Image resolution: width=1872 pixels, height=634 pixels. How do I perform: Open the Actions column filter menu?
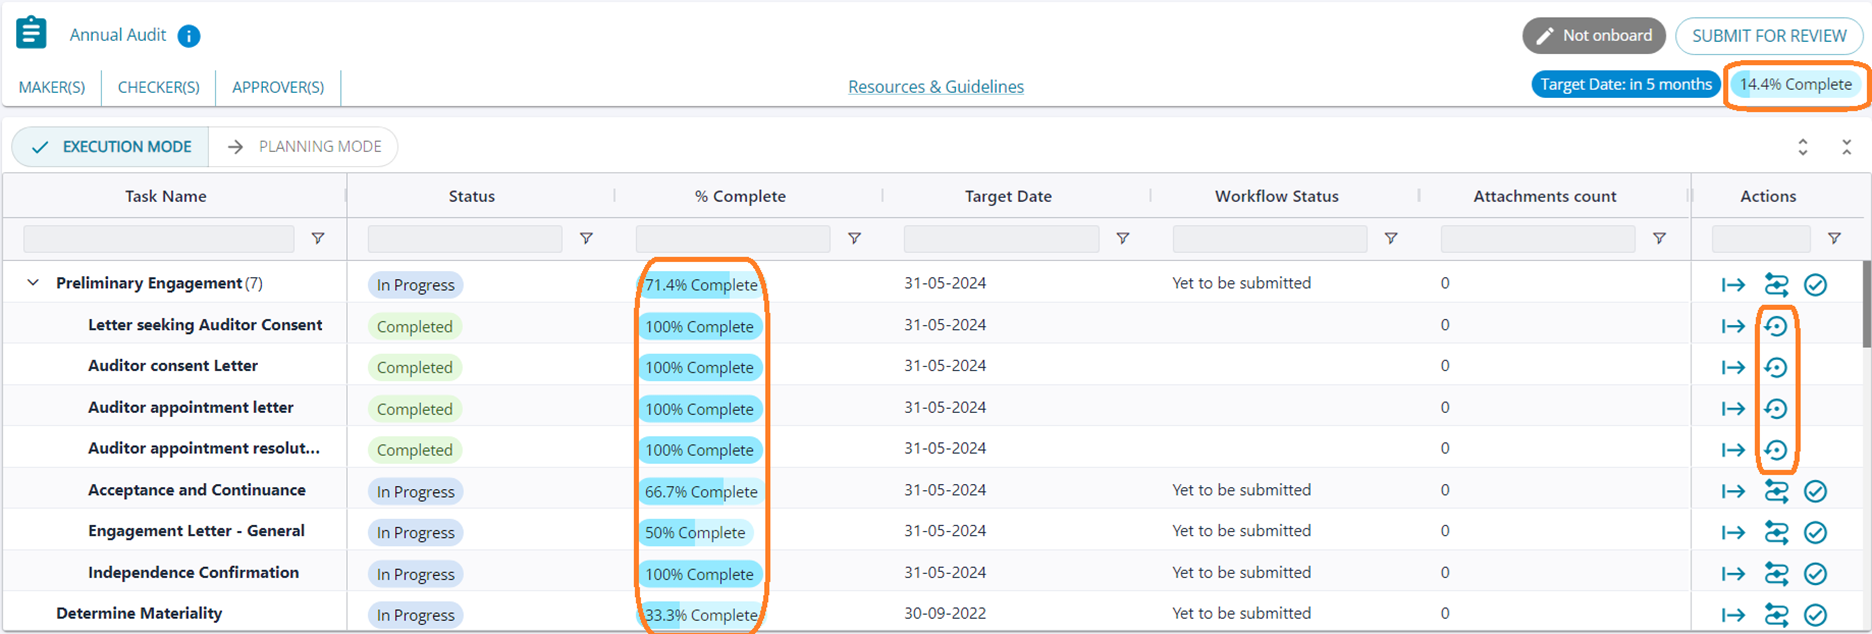click(x=1834, y=239)
